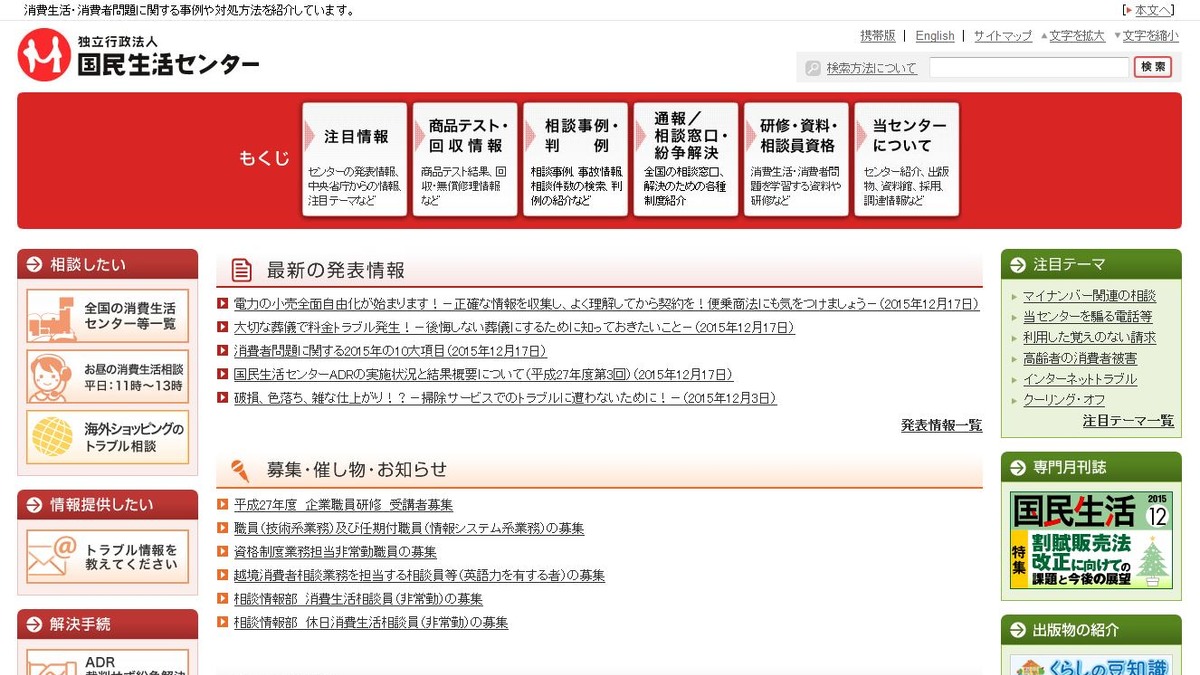Click the document icon next to 最新の発表情報

241,270
